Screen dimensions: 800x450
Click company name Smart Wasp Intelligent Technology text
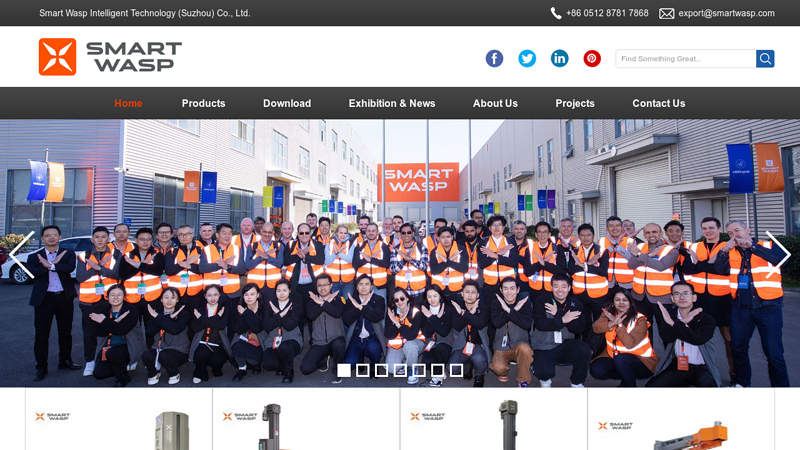[145, 13]
